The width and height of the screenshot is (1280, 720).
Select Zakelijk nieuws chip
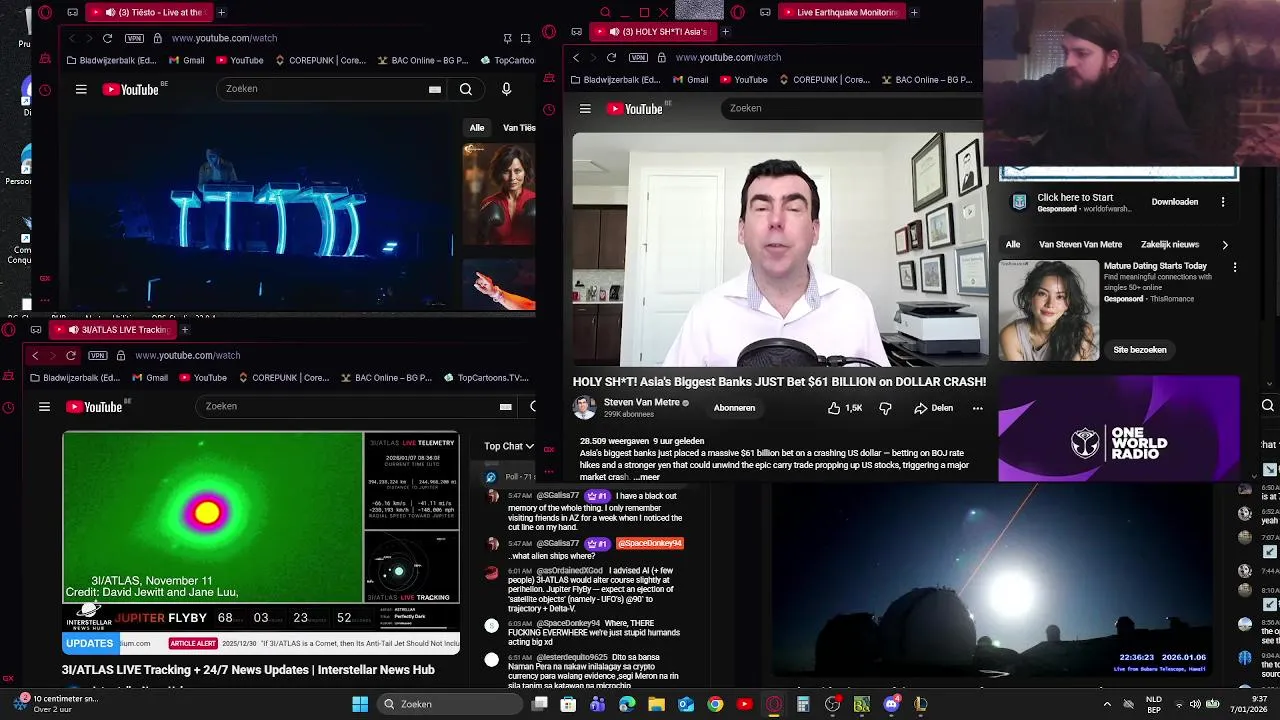[x=1169, y=244]
